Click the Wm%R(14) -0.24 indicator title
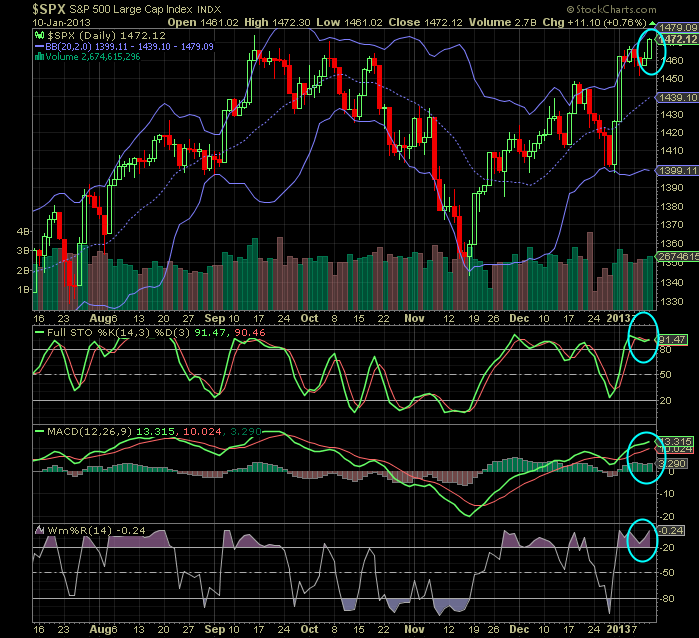The image size is (699, 638). coord(96,531)
